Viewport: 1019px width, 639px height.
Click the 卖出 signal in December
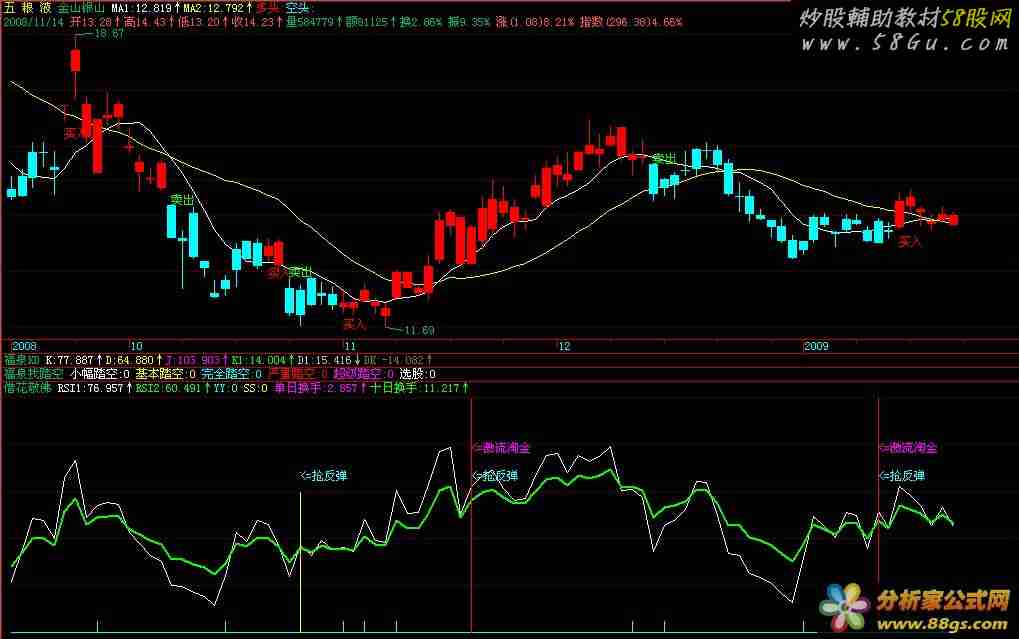point(664,158)
